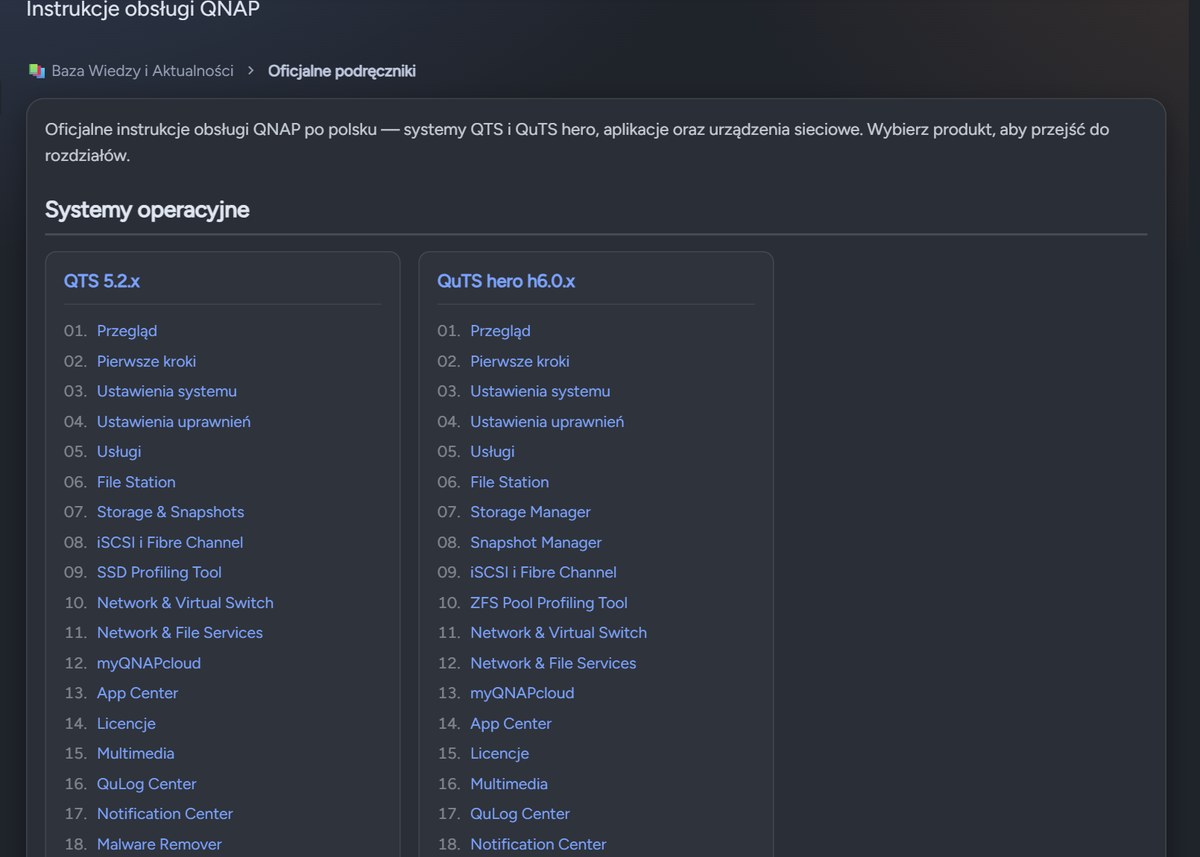Open QTS chapter 03 Ustawienia systemu
This screenshot has height=857, width=1200.
pos(167,391)
